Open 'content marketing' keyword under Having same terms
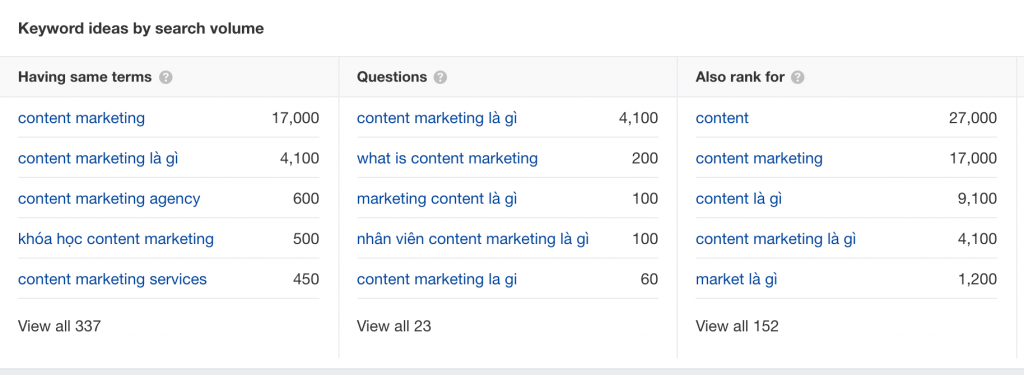 [82, 118]
